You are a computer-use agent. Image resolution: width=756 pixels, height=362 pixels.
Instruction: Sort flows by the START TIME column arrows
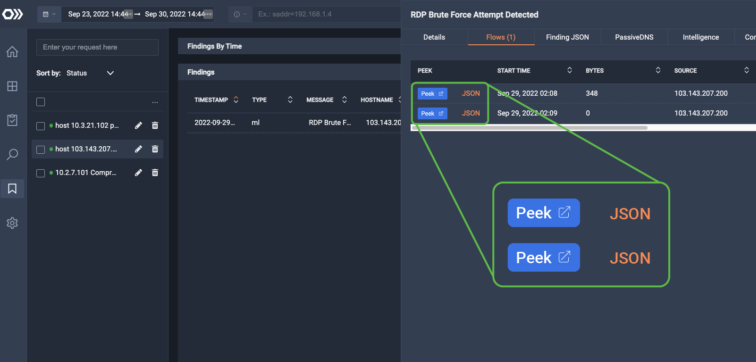pyautogui.click(x=569, y=70)
